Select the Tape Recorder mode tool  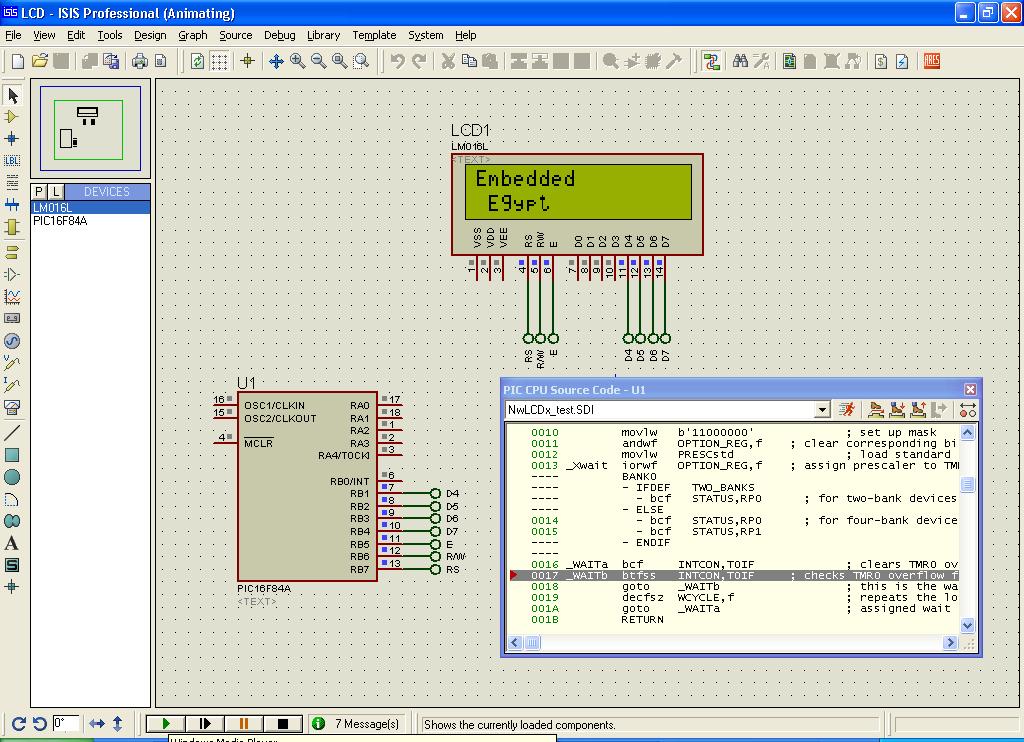tap(12, 319)
